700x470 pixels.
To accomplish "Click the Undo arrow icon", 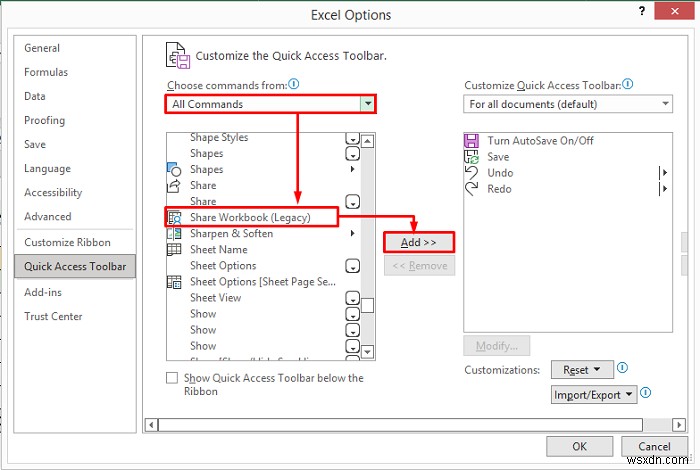I will coord(471,173).
